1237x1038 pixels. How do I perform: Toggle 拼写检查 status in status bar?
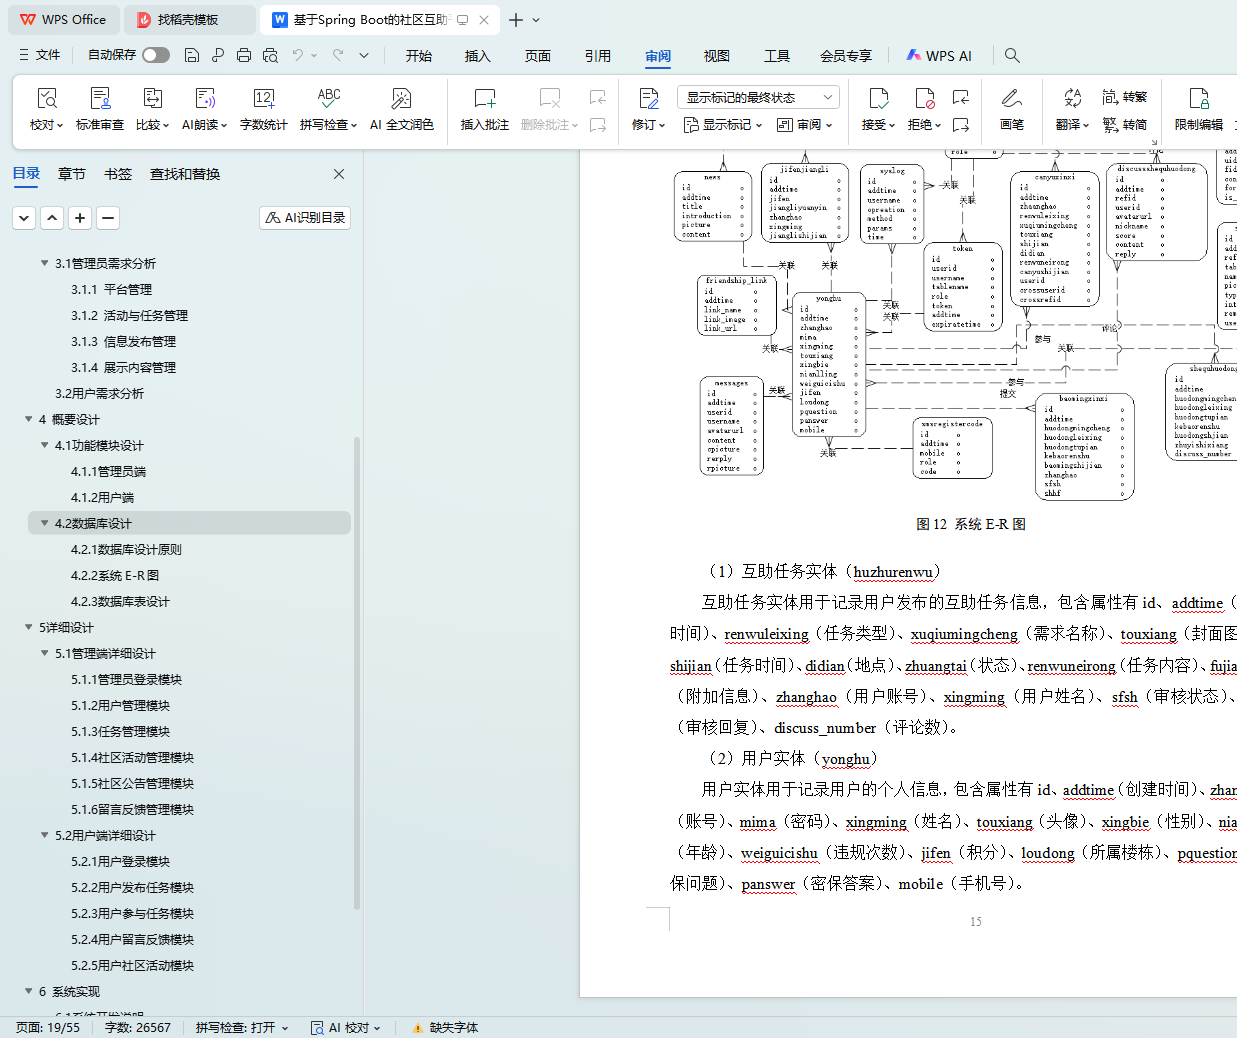pyautogui.click(x=241, y=1027)
